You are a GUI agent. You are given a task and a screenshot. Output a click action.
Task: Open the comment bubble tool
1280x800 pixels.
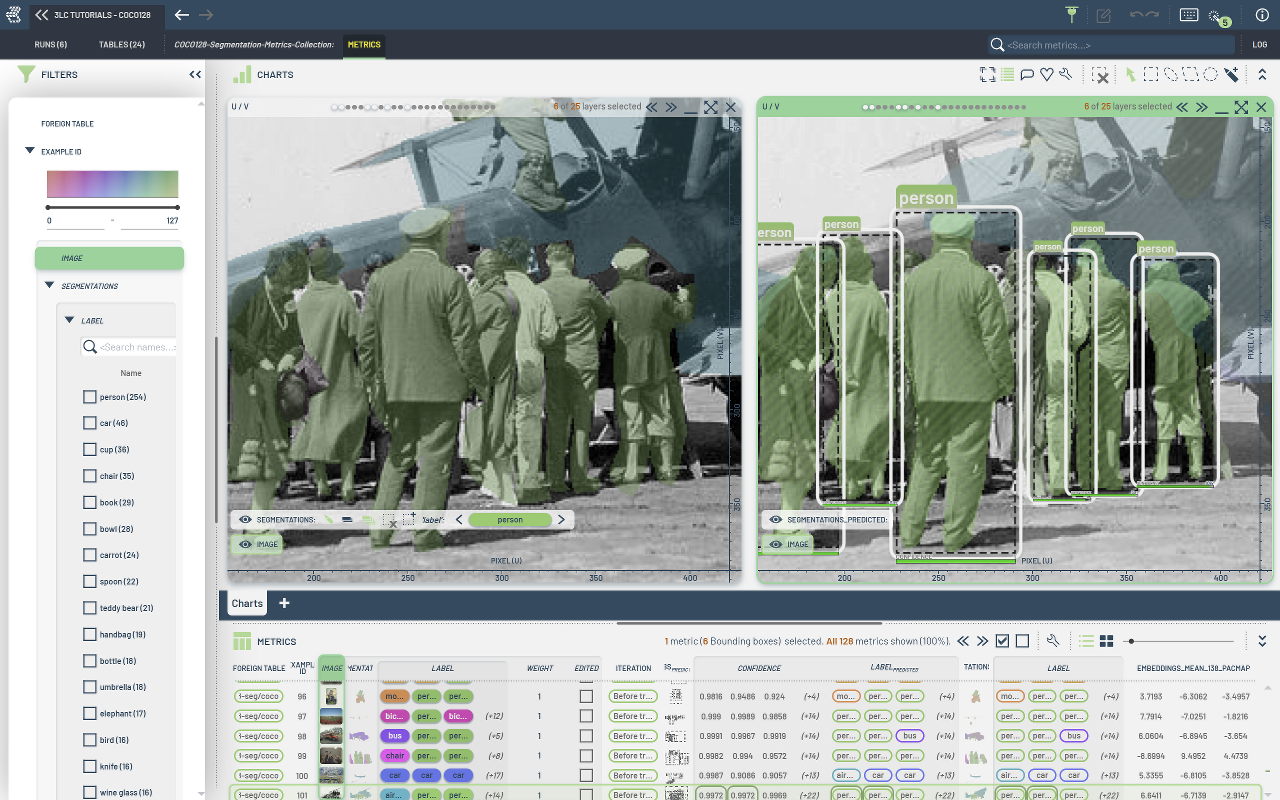1027,74
